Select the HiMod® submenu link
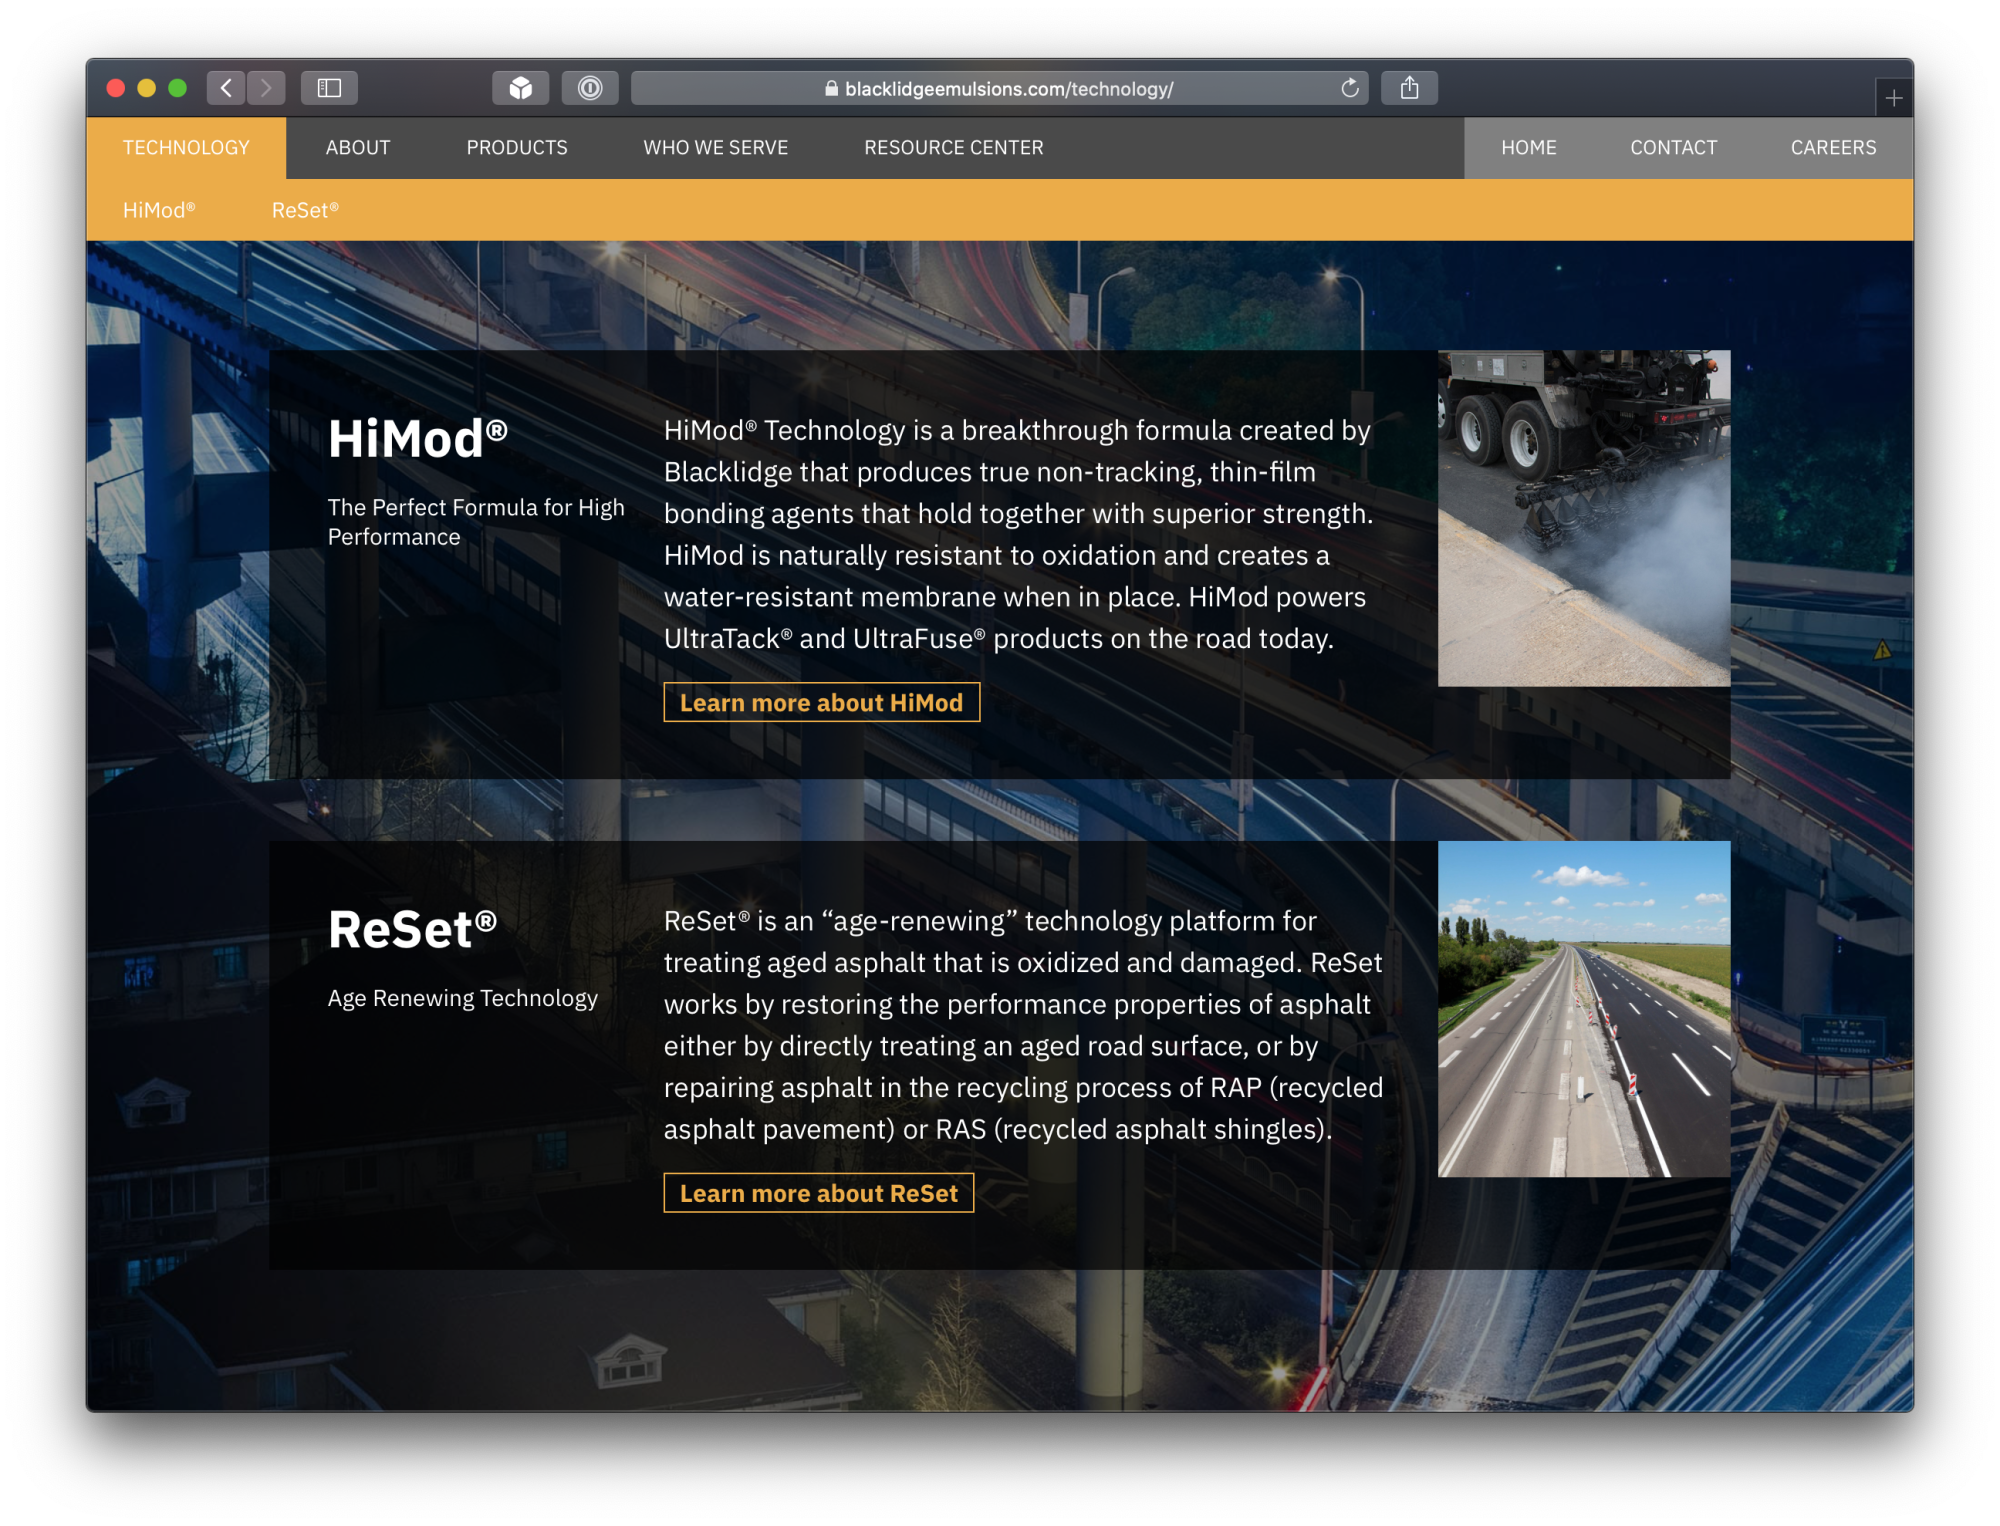 159,210
